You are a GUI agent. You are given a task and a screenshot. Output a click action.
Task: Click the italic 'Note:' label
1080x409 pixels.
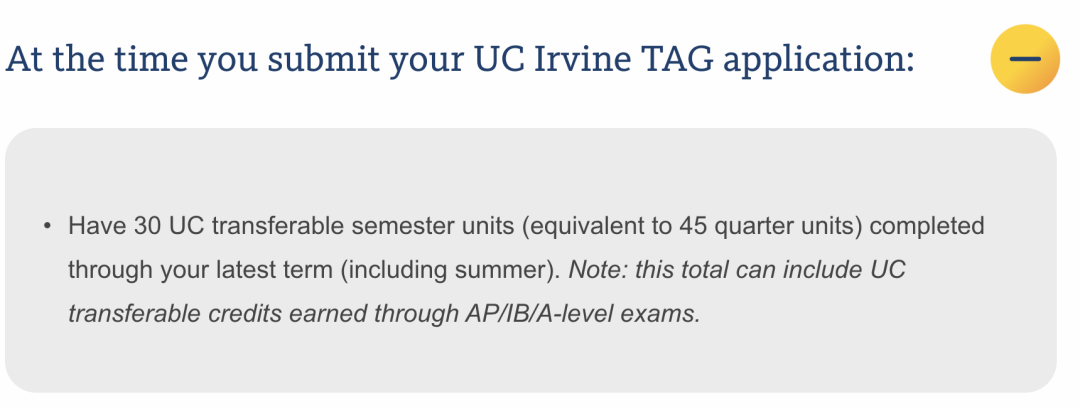(598, 270)
